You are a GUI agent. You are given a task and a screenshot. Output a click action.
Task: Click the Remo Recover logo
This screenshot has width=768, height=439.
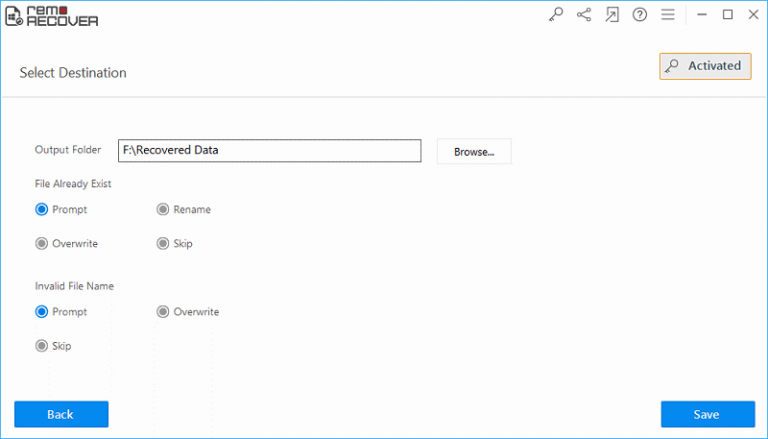pos(52,15)
